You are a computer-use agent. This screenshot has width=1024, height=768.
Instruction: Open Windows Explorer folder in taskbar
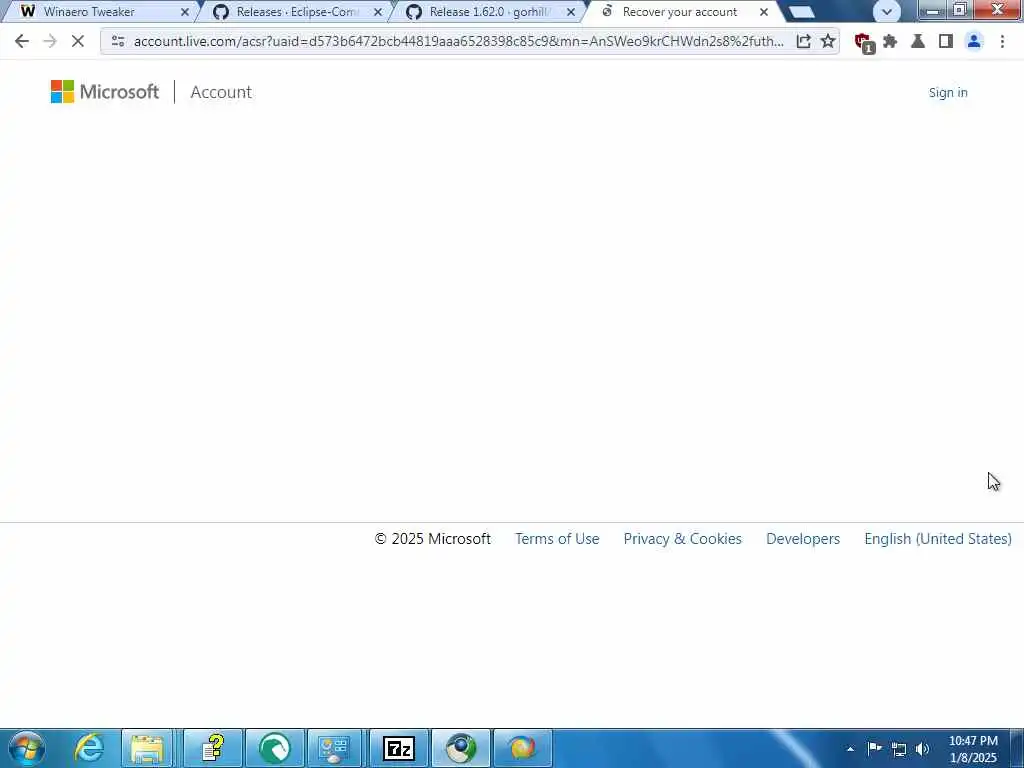[x=147, y=748]
